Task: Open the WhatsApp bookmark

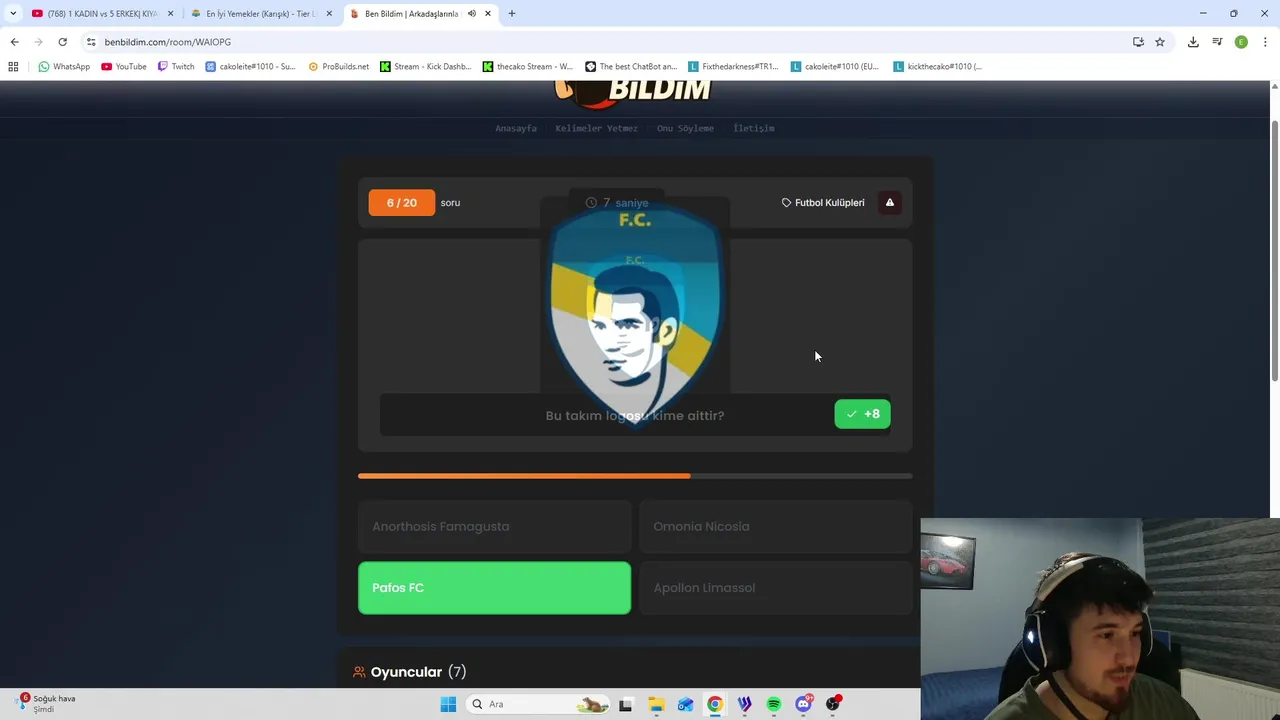Action: [64, 67]
